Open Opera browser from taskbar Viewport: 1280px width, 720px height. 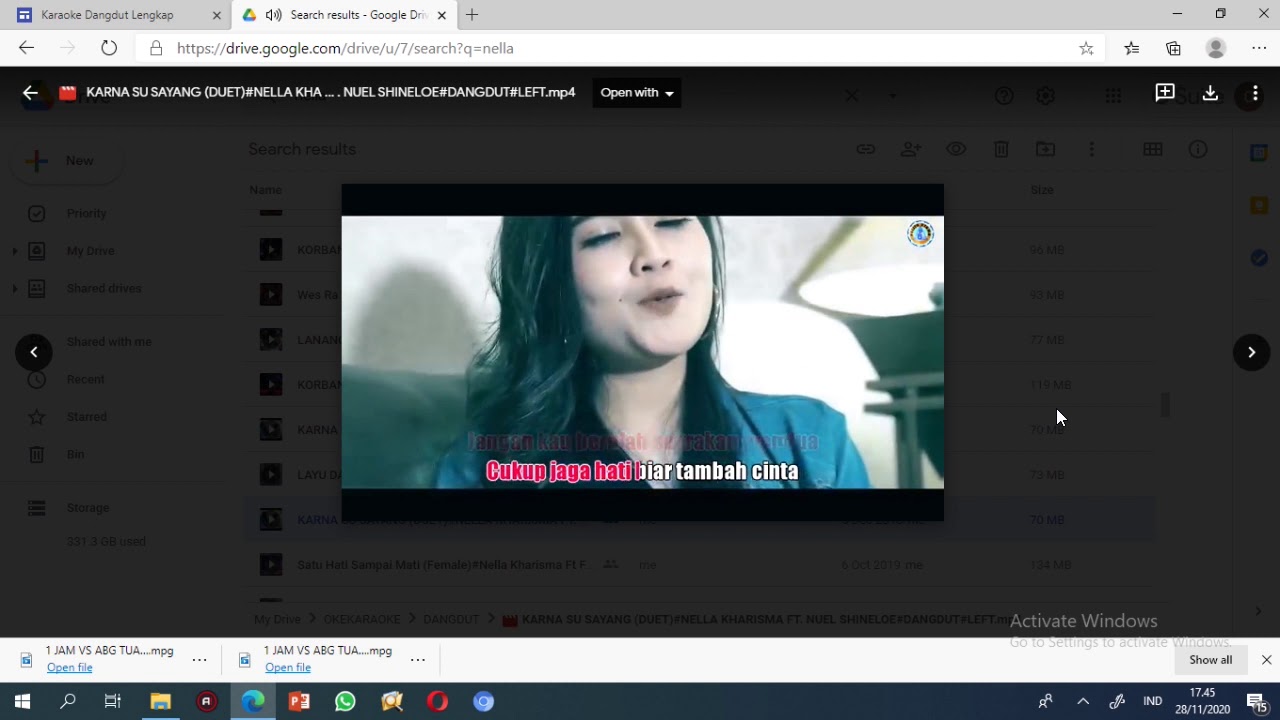click(437, 701)
